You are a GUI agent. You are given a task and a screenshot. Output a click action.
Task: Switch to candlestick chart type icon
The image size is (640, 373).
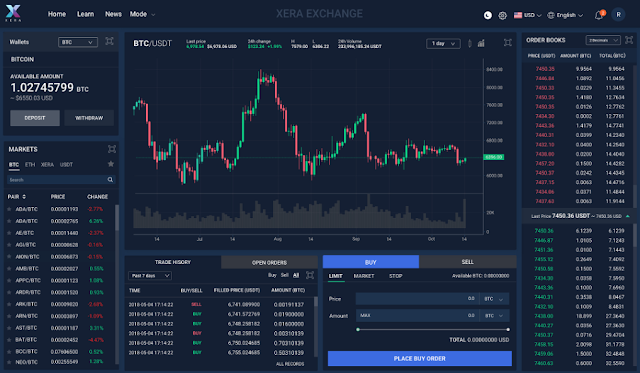pyautogui.click(x=470, y=43)
